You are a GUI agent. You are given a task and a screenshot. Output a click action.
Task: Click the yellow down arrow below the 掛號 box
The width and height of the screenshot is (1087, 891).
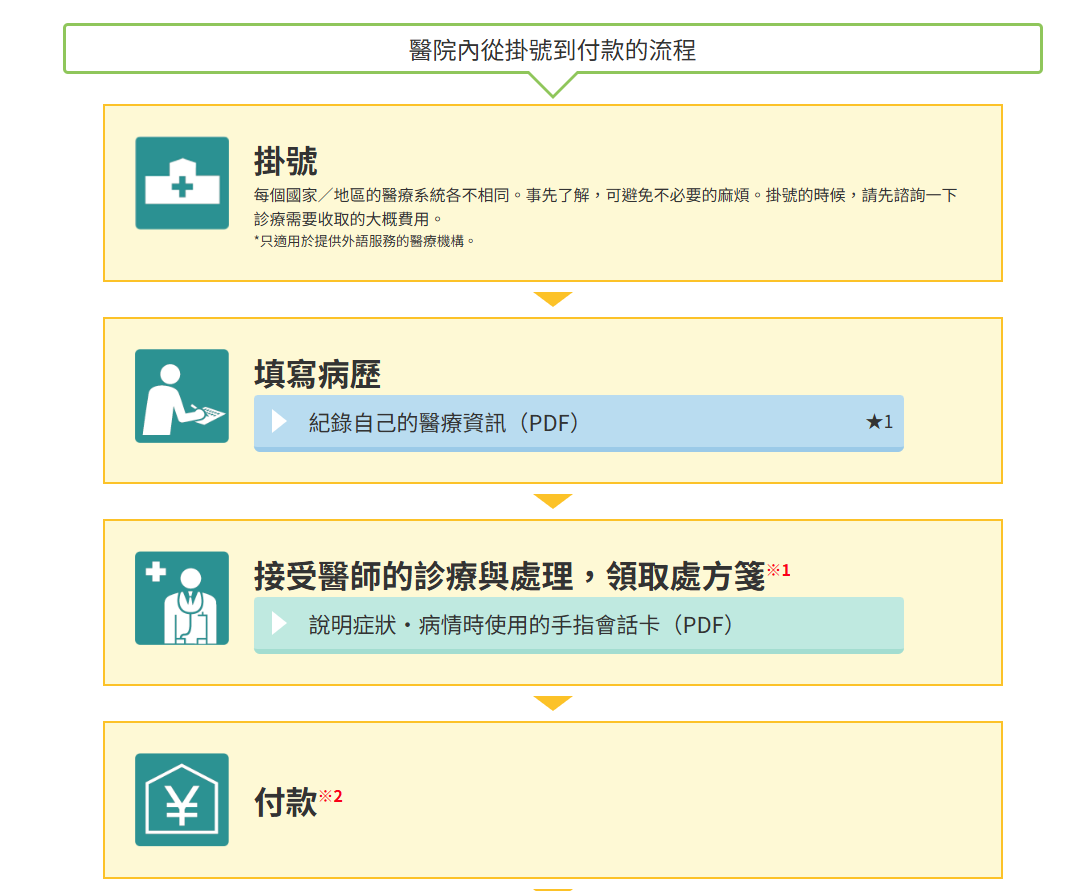coord(552,299)
